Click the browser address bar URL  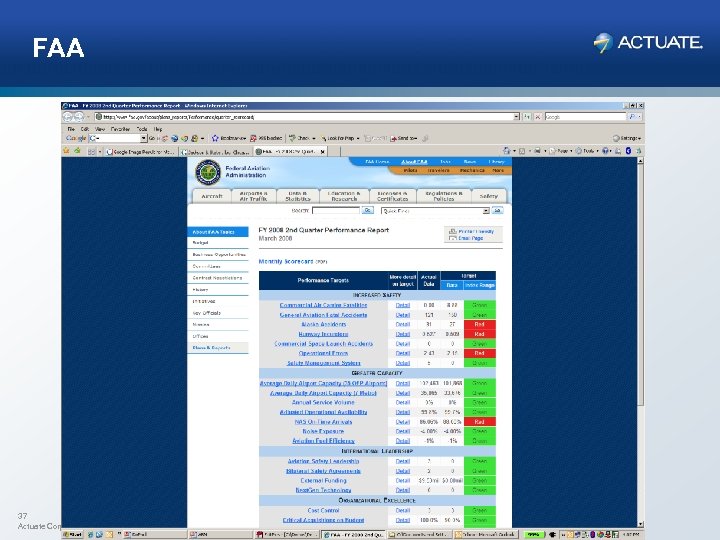pyautogui.click(x=303, y=117)
